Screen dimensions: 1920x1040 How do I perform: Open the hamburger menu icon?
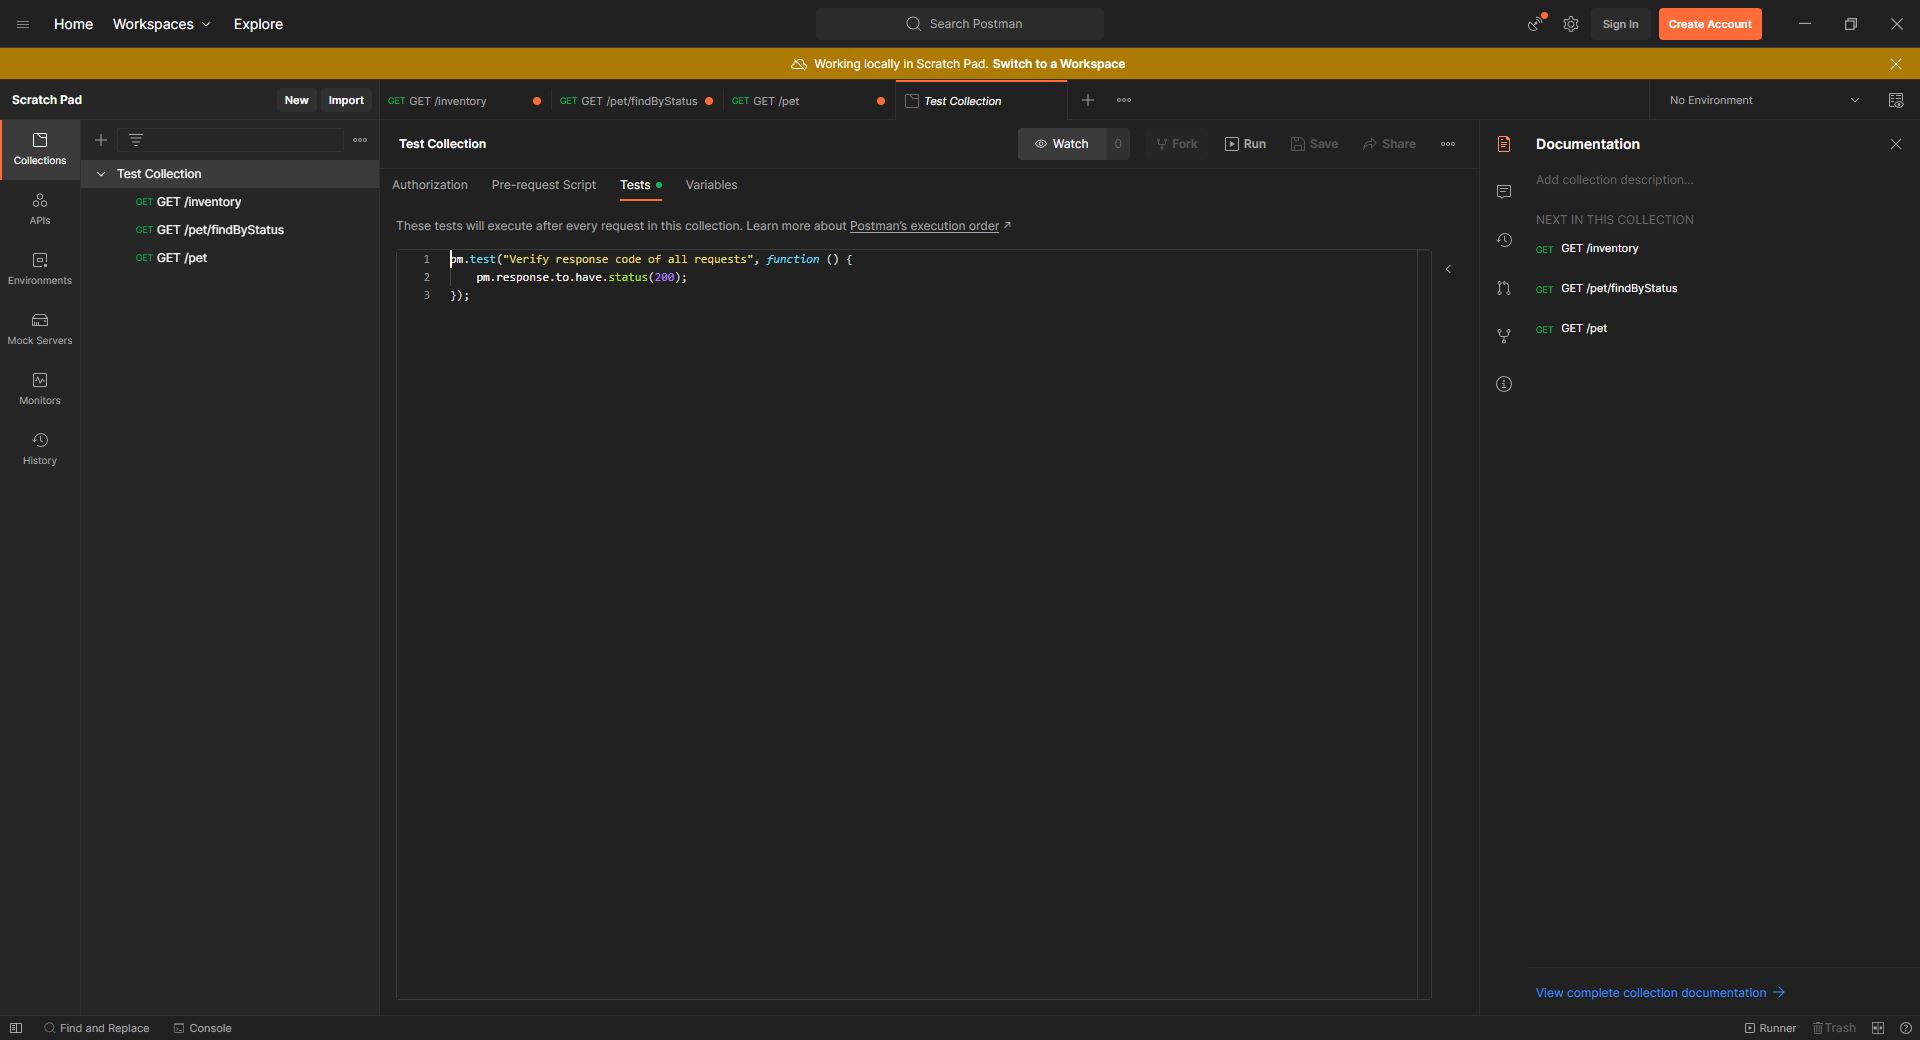coord(23,24)
